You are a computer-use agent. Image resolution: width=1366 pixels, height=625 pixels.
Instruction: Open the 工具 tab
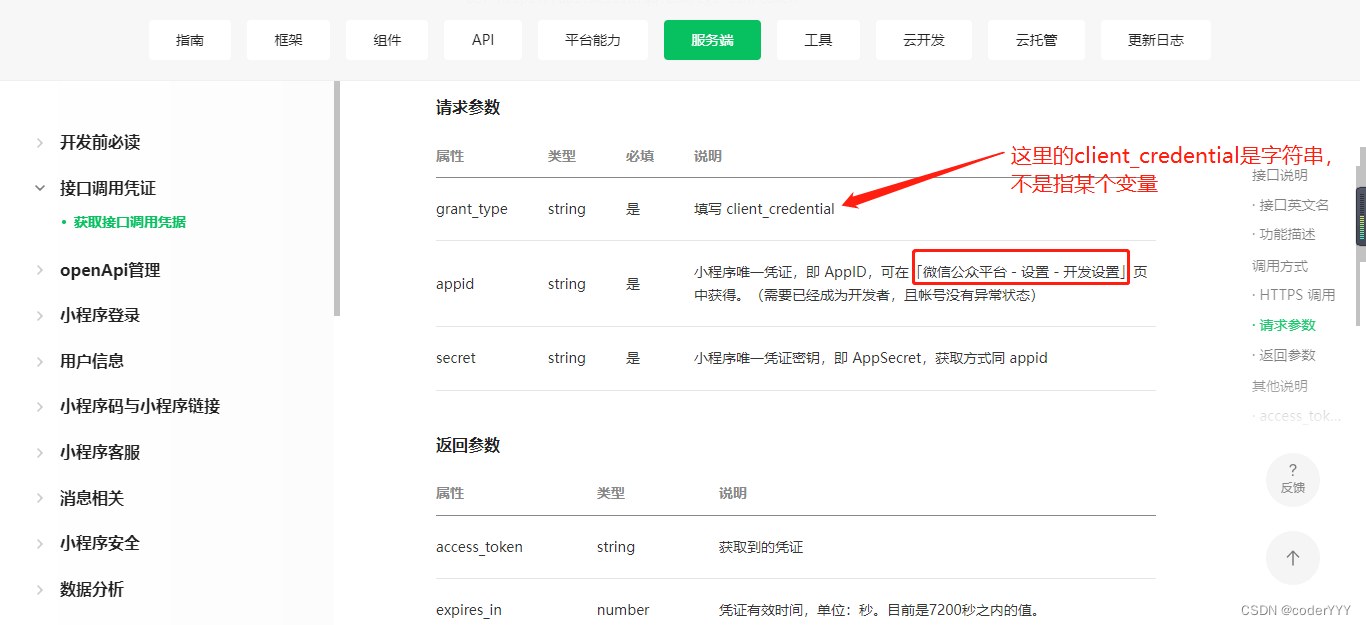click(818, 40)
